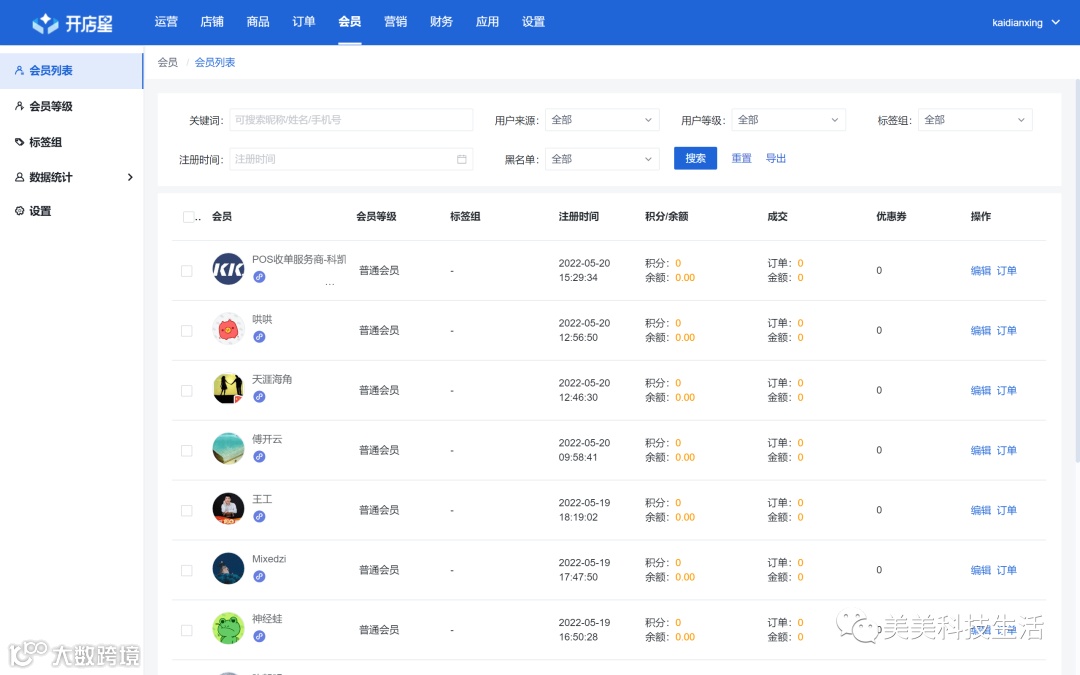This screenshot has width=1080, height=675.
Task: Open the calendar icon in 注册时间 field
Action: 461,159
